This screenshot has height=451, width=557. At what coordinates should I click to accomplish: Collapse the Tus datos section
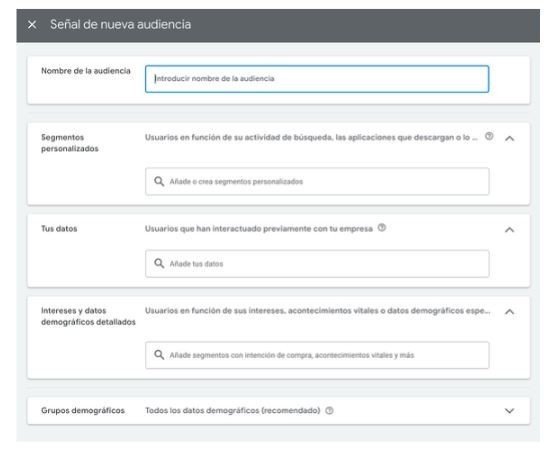(509, 230)
